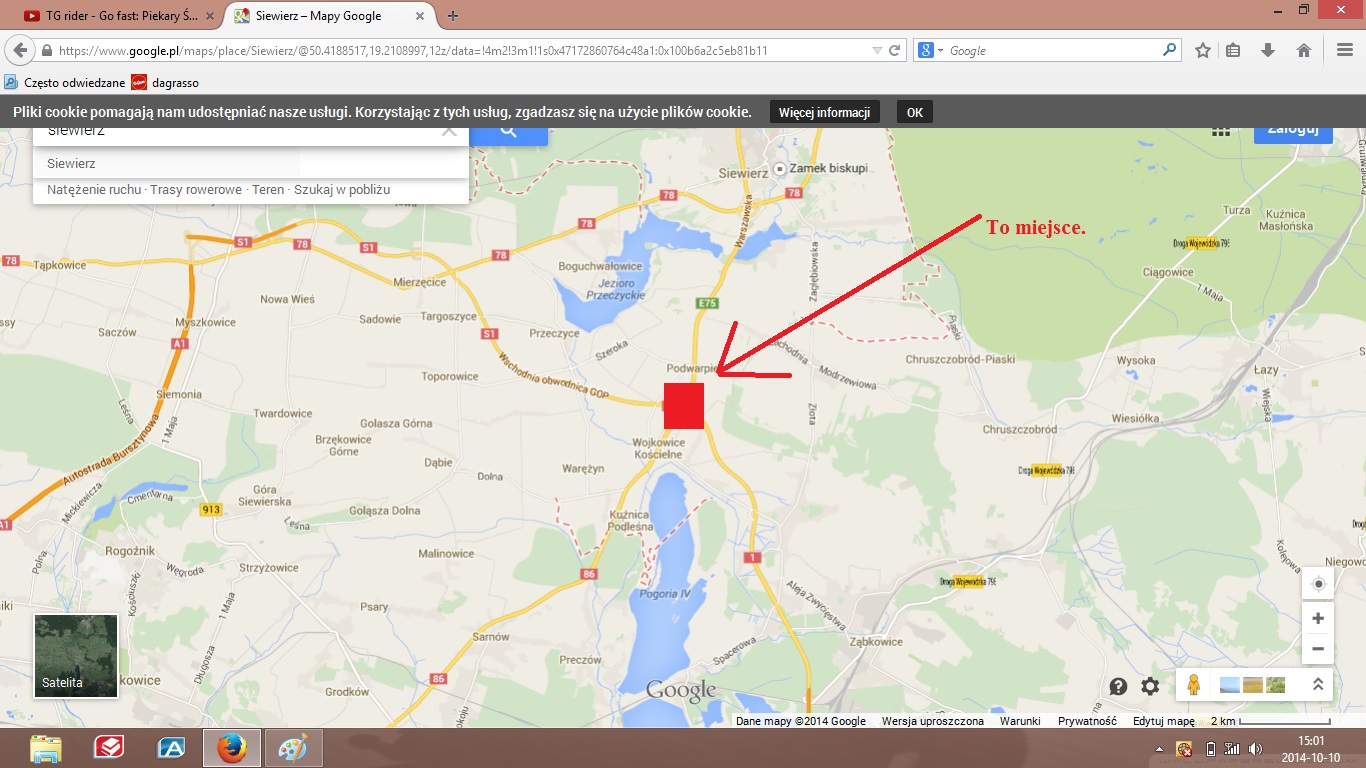Zoom out the map with minus
Viewport: 1366px width, 768px height.
(x=1318, y=648)
